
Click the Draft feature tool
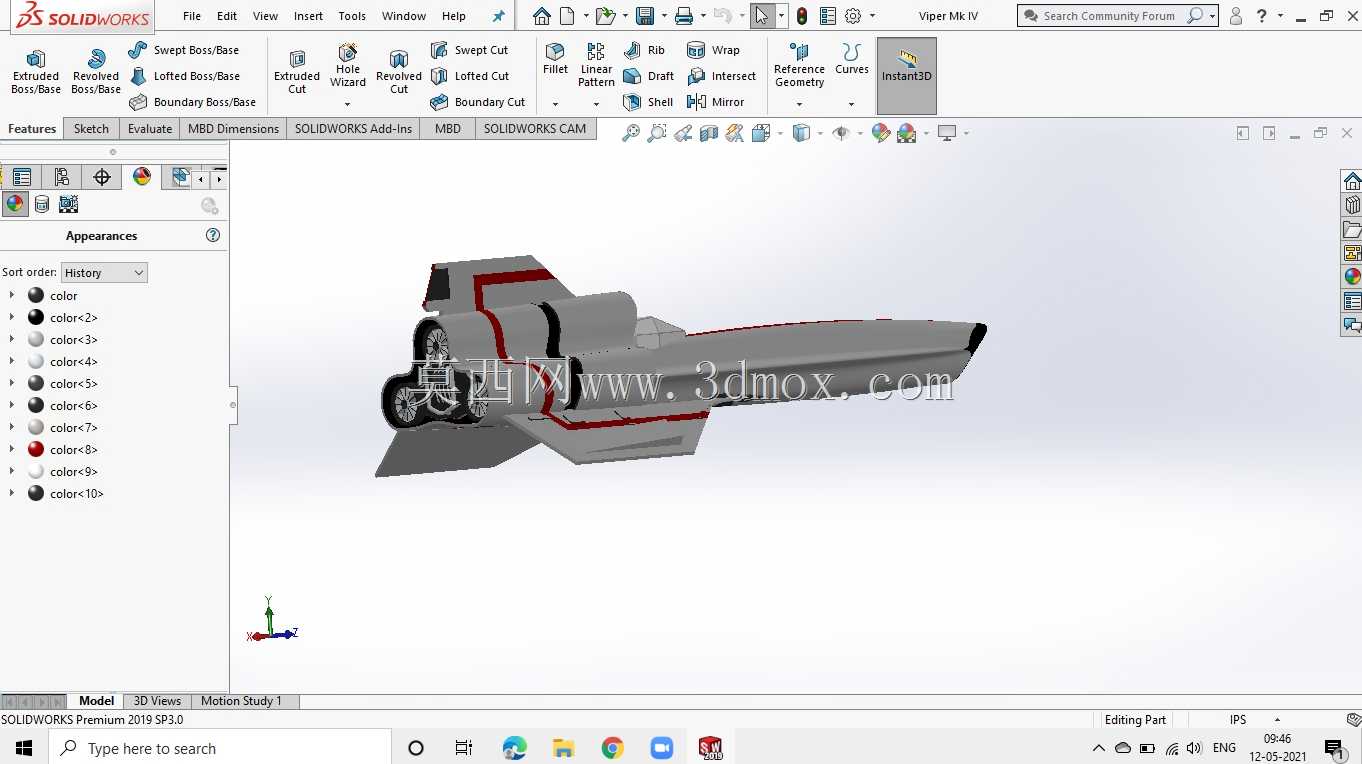tap(648, 76)
